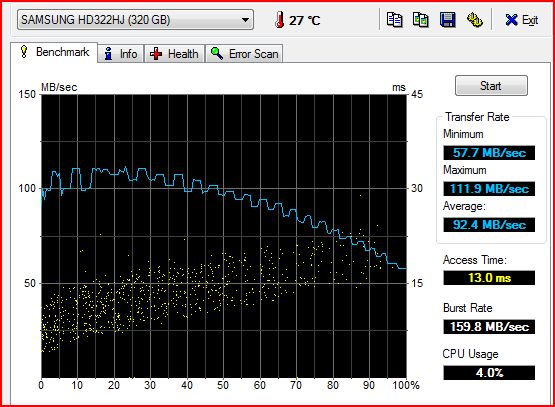Screen dimensions: 555x407
Task: Expand the drive selection dropdown arrow
Action: click(245, 20)
